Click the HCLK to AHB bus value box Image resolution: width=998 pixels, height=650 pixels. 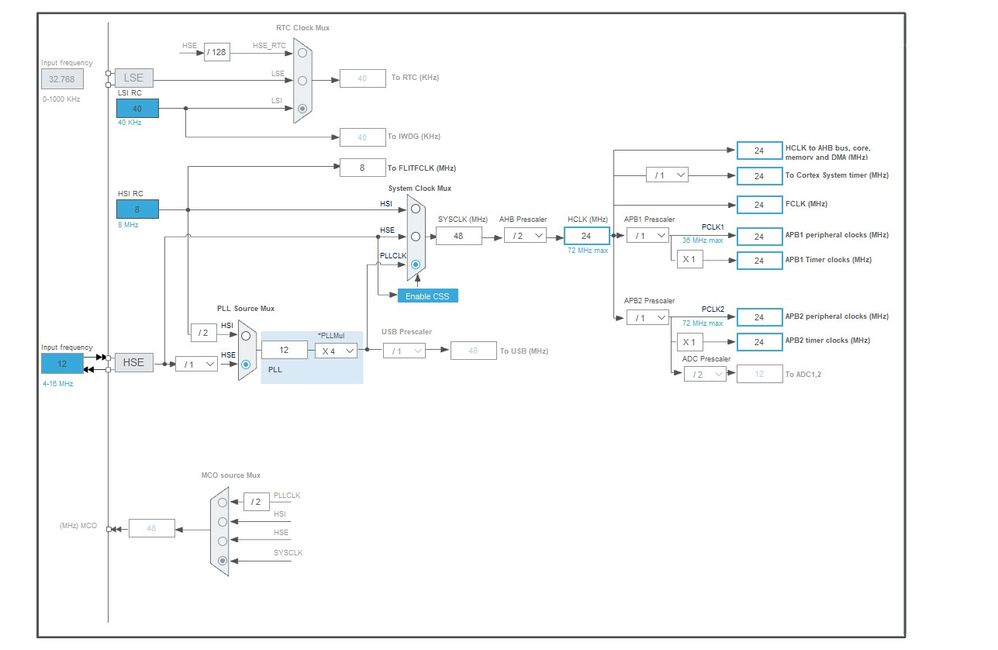[x=759, y=151]
